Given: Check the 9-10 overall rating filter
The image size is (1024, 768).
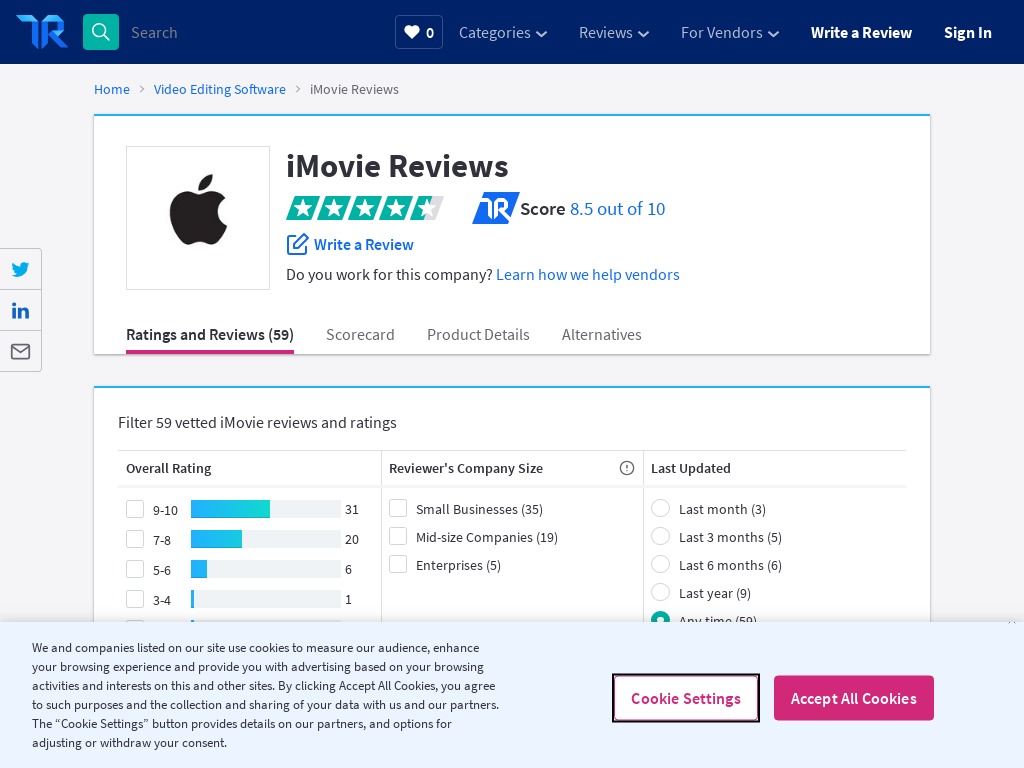Looking at the screenshot, I should tap(135, 509).
